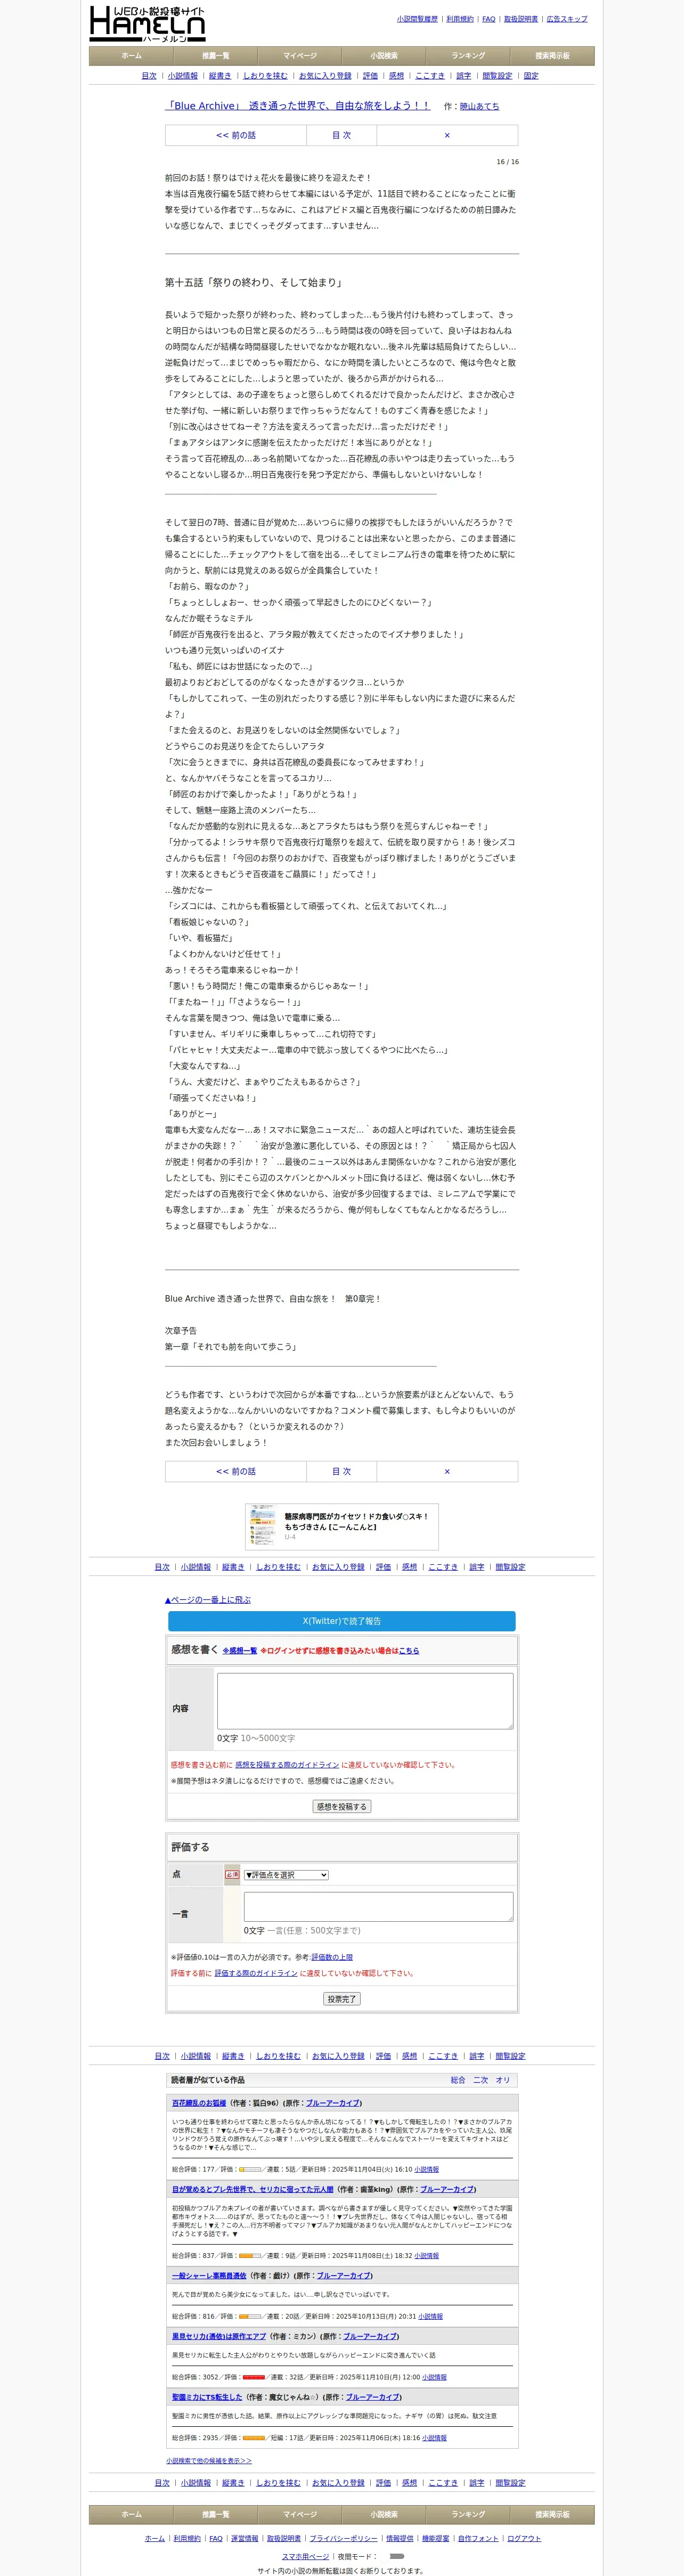This screenshot has height=2576, width=684.
Task: Open プライバシーポリシー footer link
Action: tap(344, 2538)
